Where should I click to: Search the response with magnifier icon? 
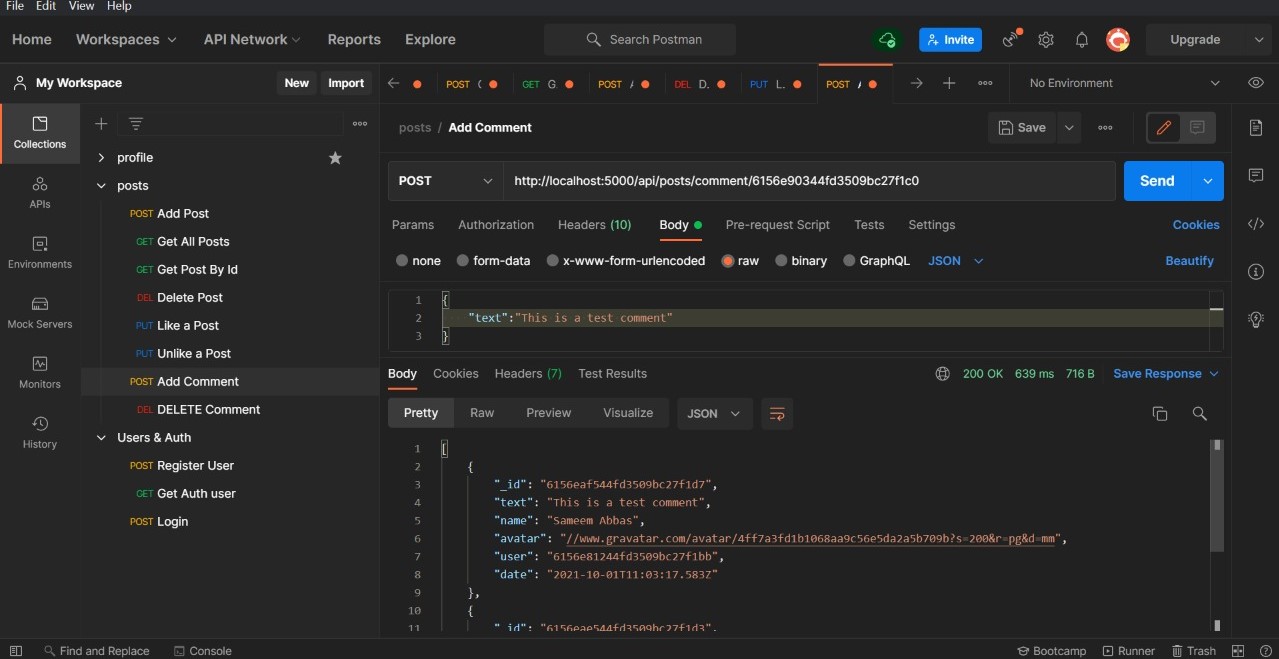pos(1200,413)
